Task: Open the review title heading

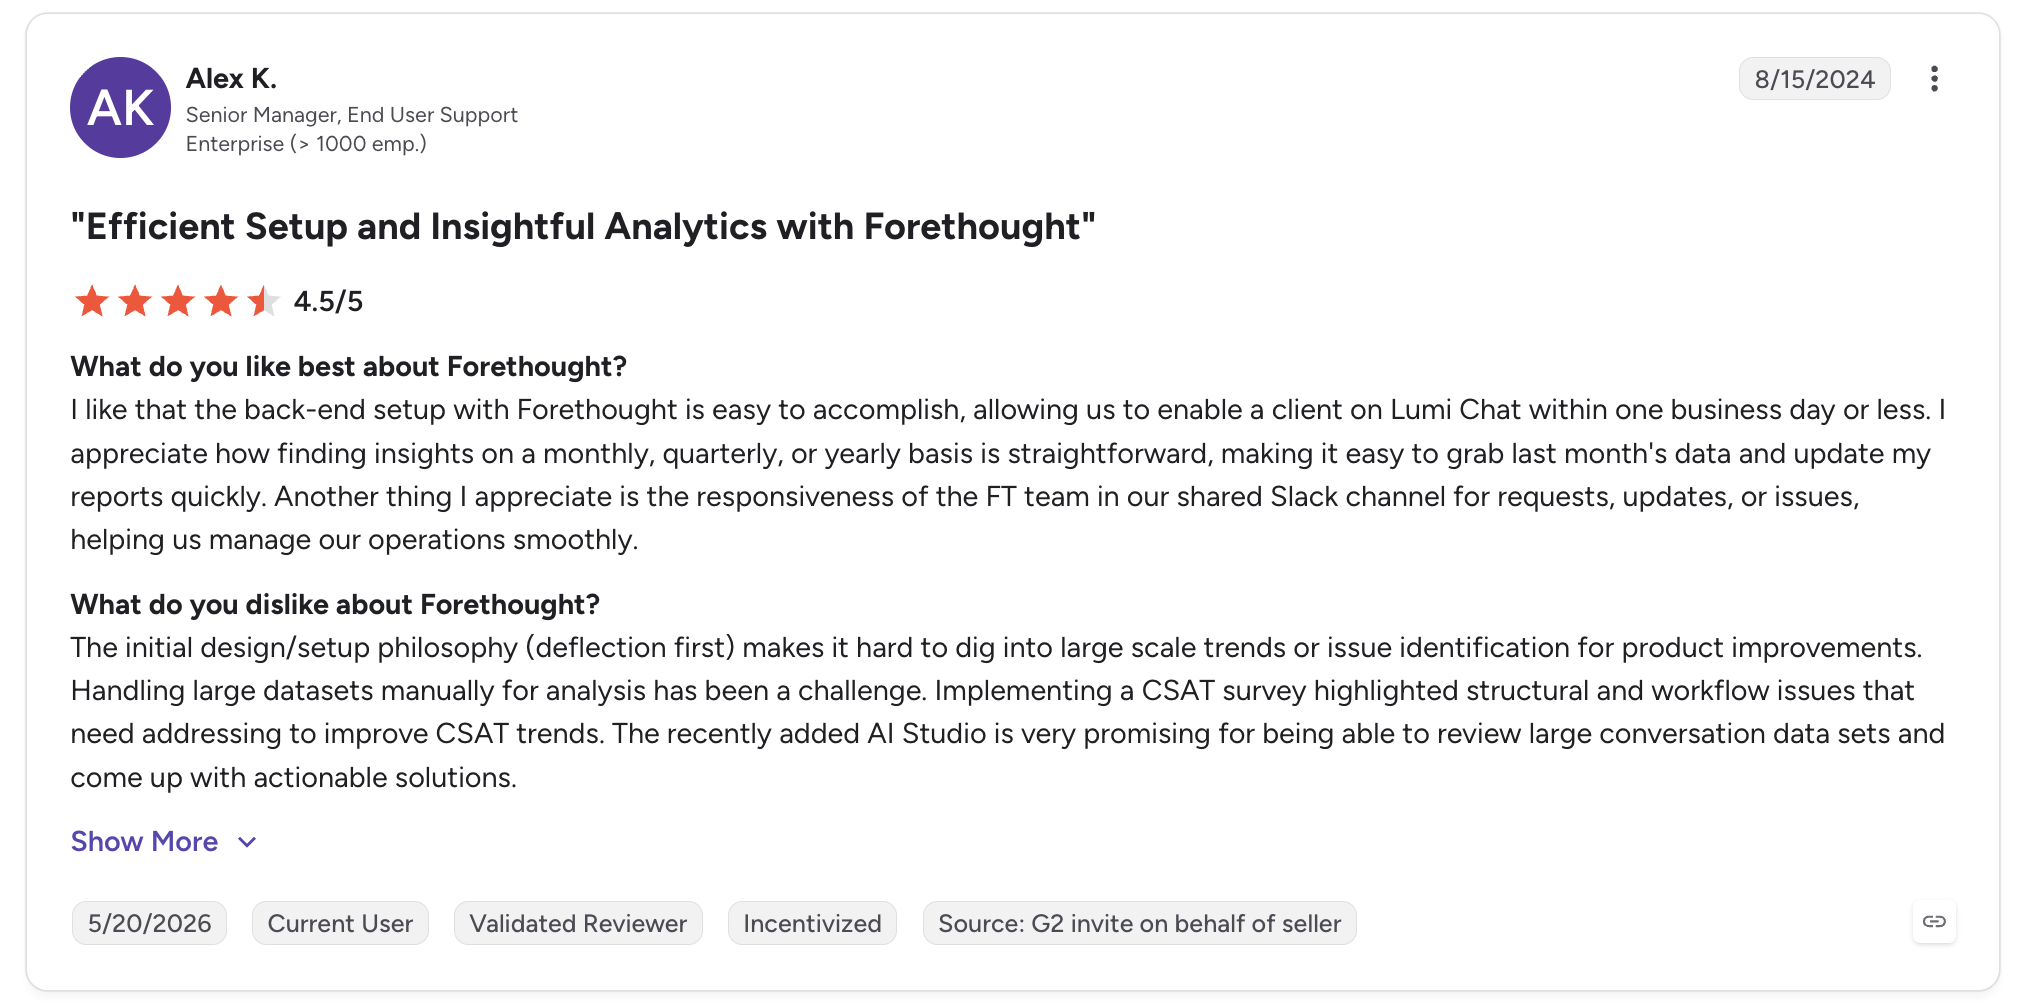Action: point(583,227)
